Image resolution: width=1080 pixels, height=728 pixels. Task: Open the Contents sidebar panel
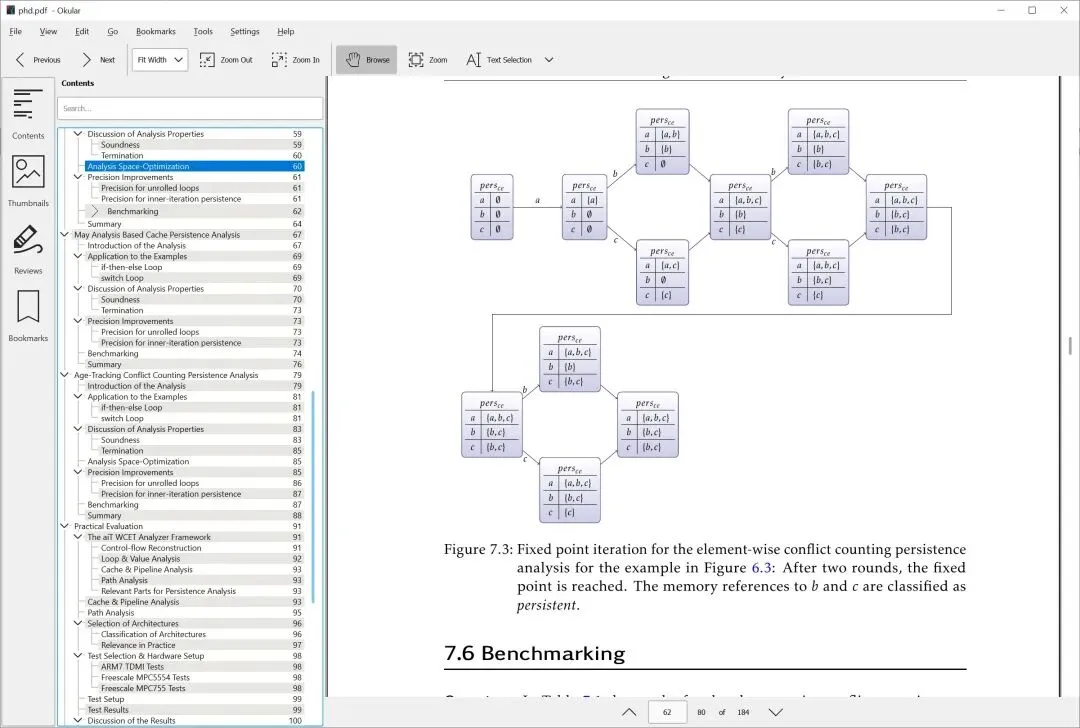28,112
